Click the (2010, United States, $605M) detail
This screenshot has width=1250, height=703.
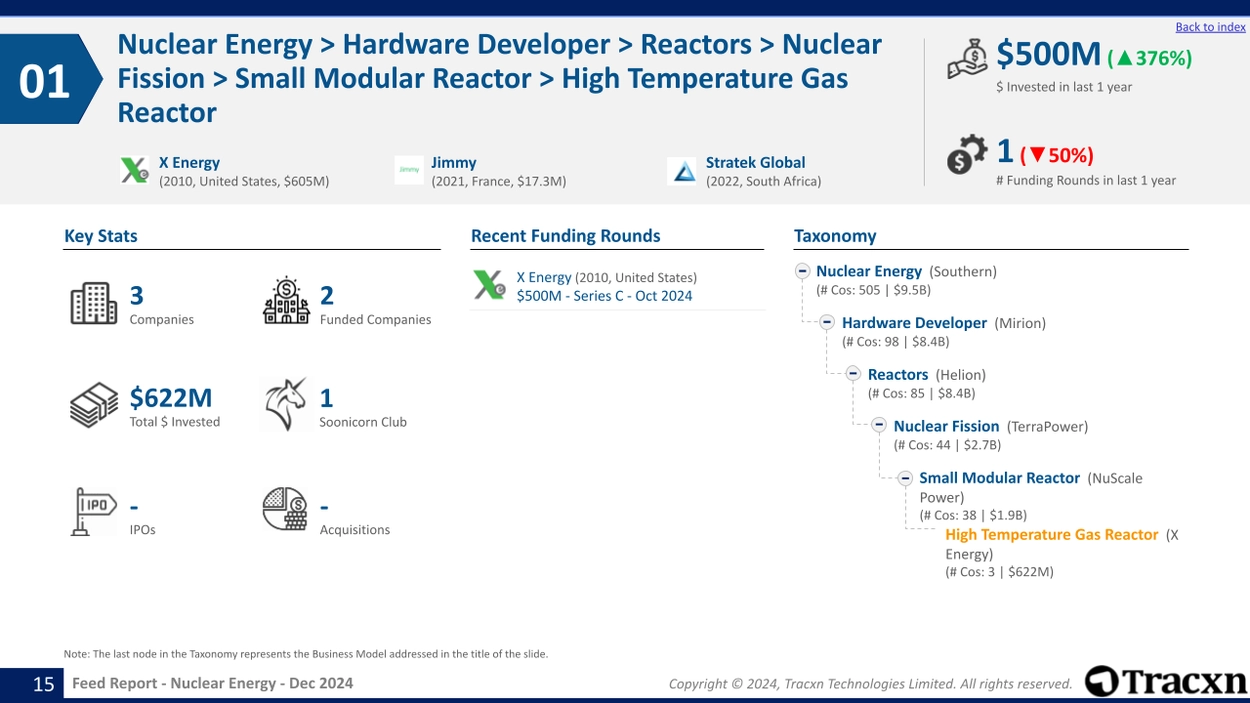[x=244, y=182]
